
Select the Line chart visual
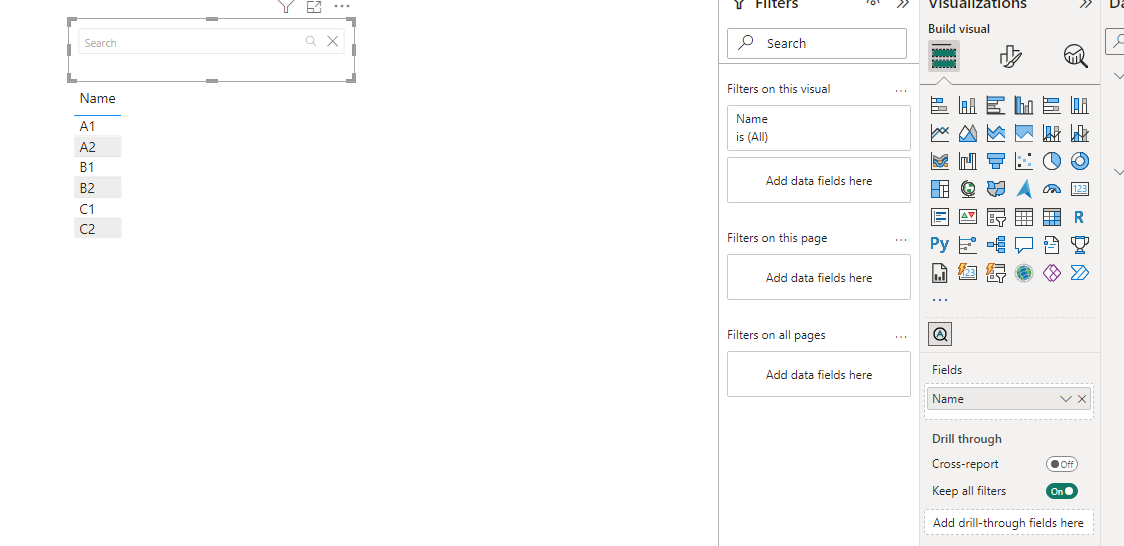pyautogui.click(x=940, y=133)
